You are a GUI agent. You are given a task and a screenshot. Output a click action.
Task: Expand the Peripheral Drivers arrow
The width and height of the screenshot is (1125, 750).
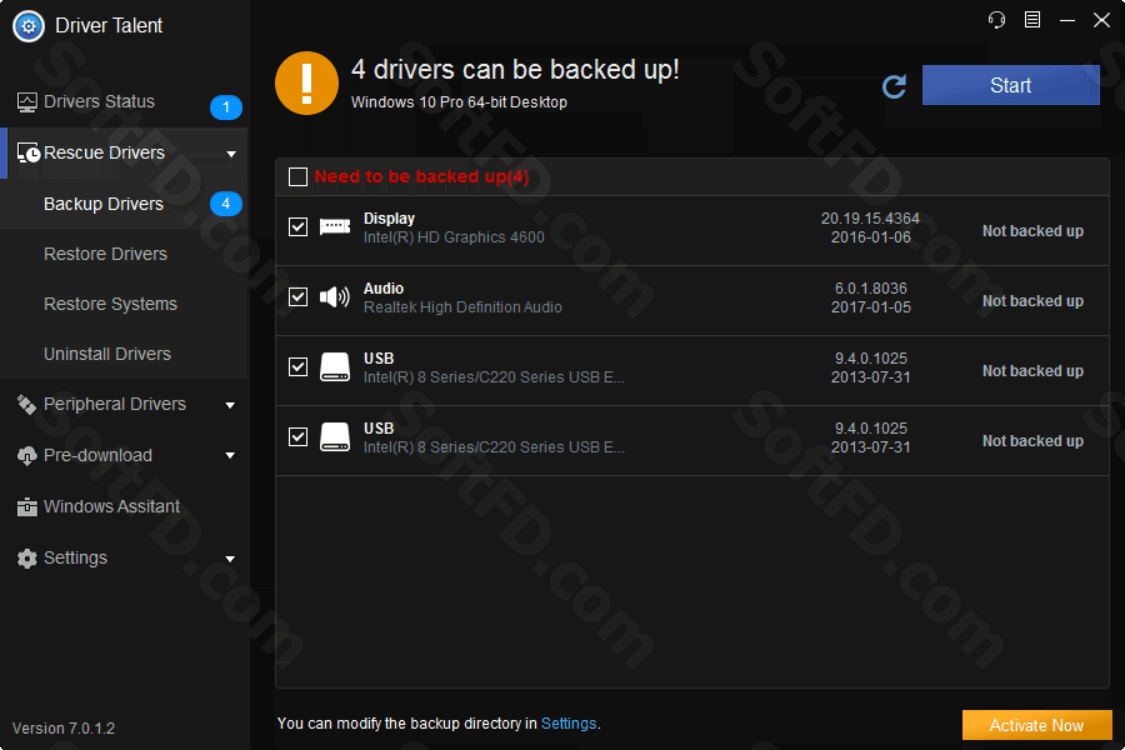[230, 406]
